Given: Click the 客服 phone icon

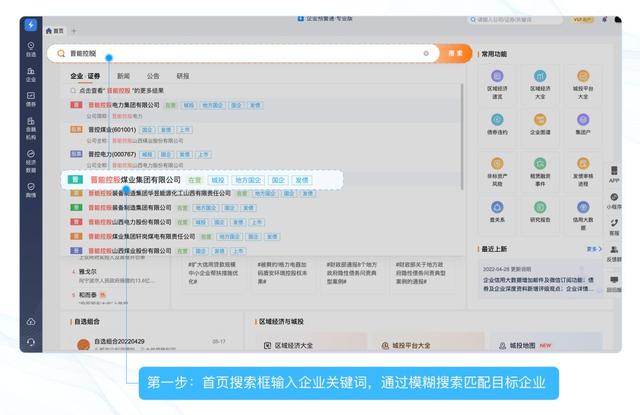Looking at the screenshot, I should coord(614,227).
